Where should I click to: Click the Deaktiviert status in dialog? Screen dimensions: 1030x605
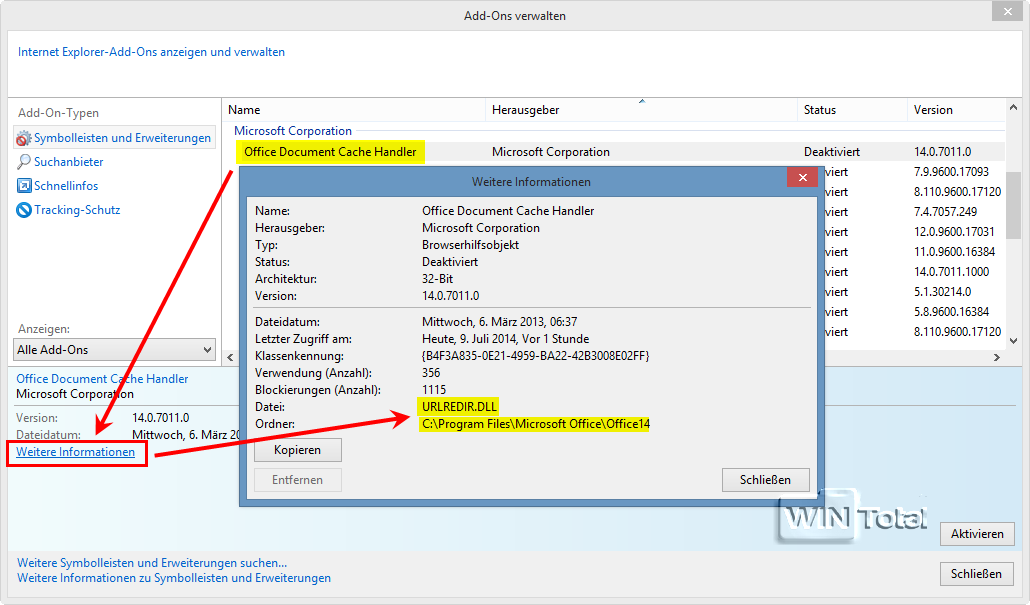pyautogui.click(x=450, y=262)
